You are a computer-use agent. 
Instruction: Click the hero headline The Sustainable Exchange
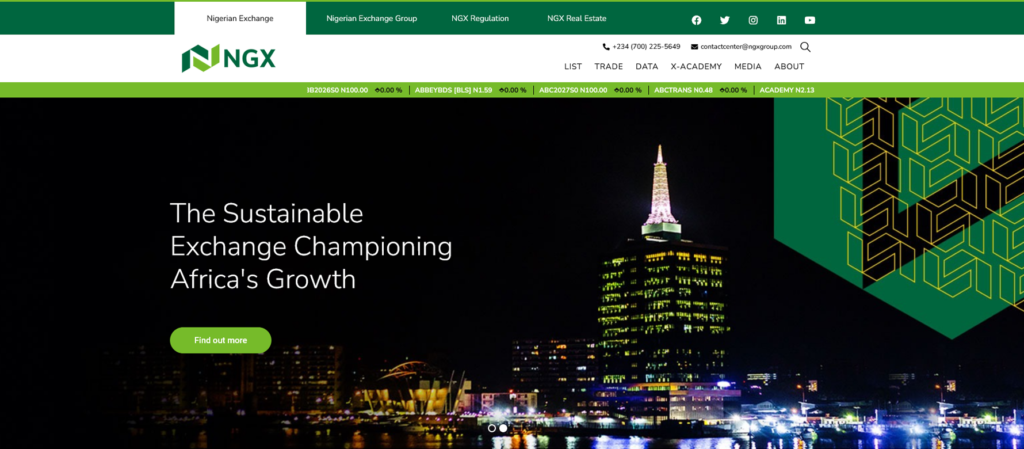(x=311, y=246)
